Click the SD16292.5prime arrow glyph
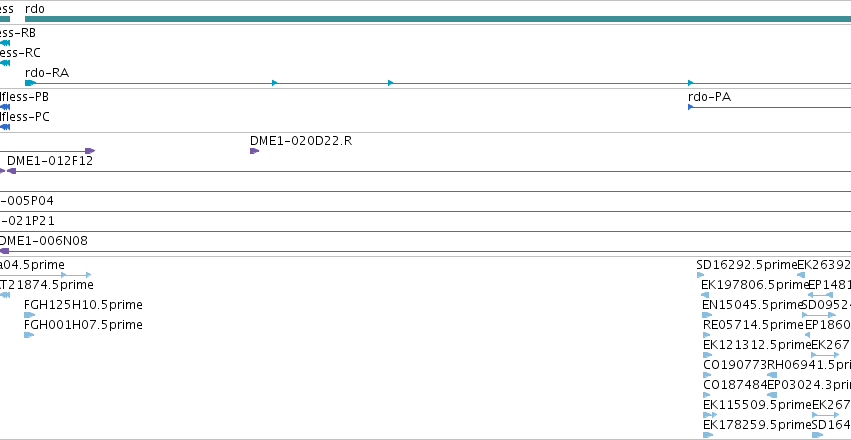Screen dimensions: 851x440 point(700,275)
